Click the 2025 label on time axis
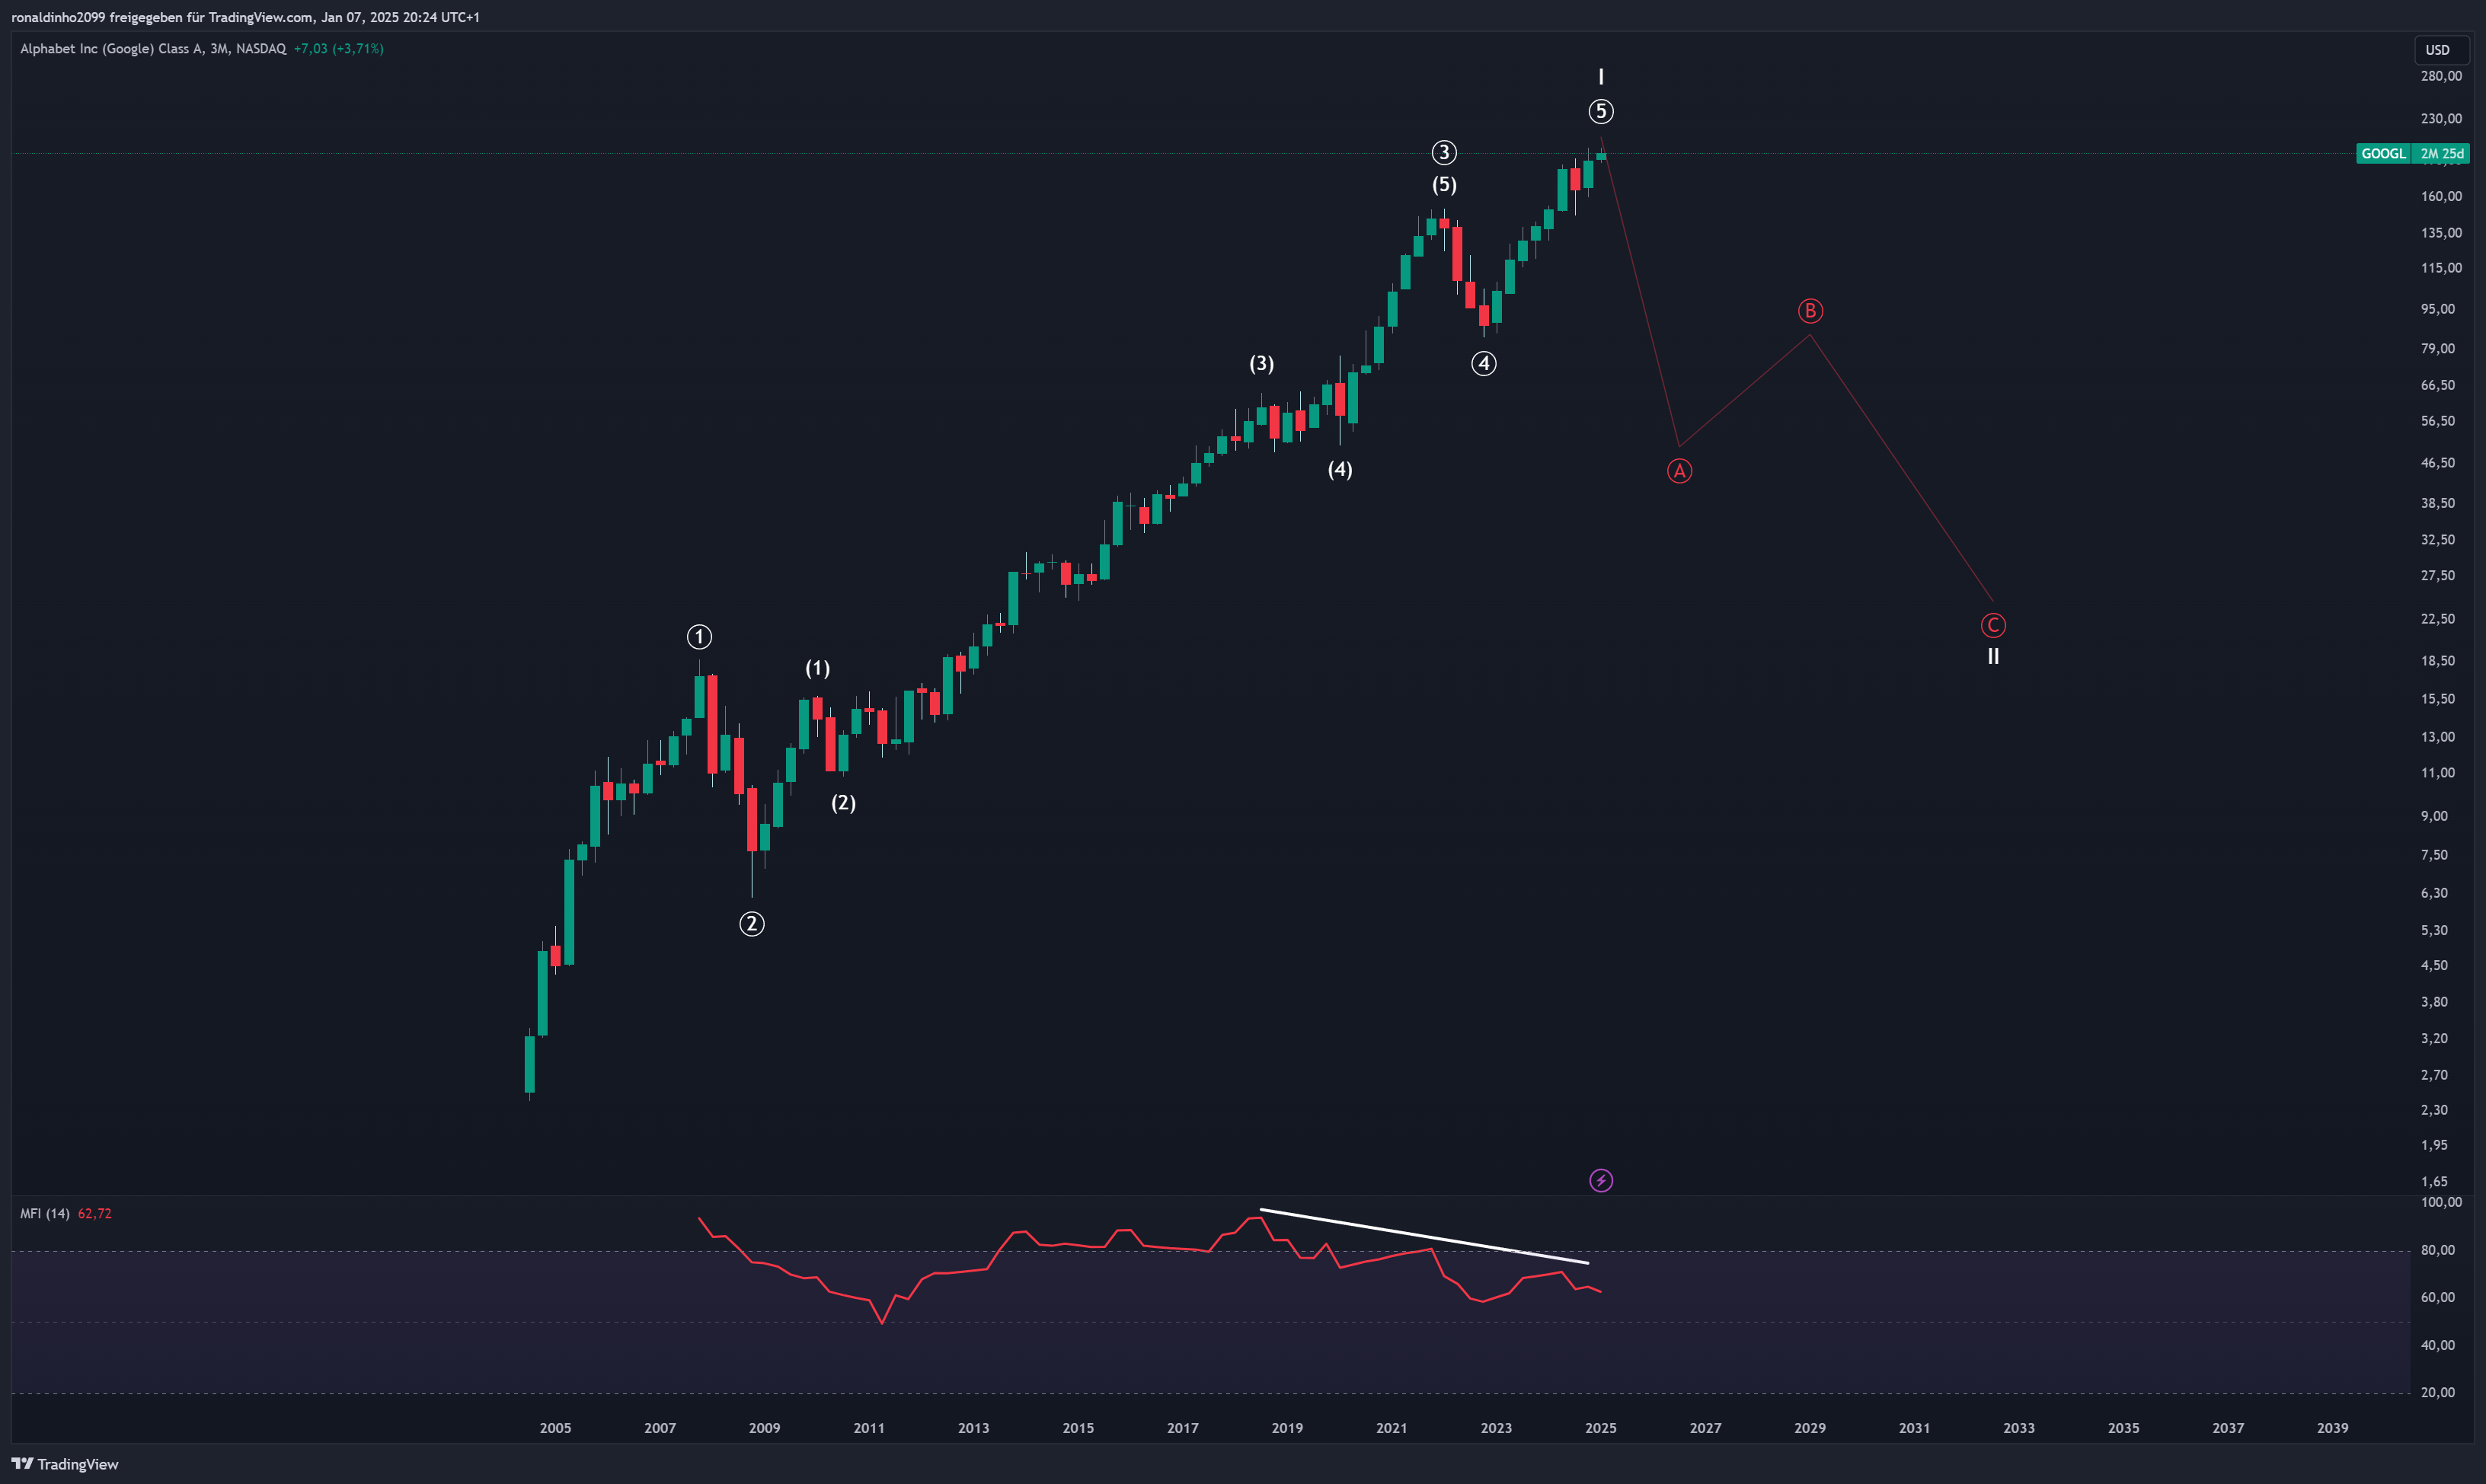The width and height of the screenshot is (2486, 1484). click(x=1601, y=1427)
